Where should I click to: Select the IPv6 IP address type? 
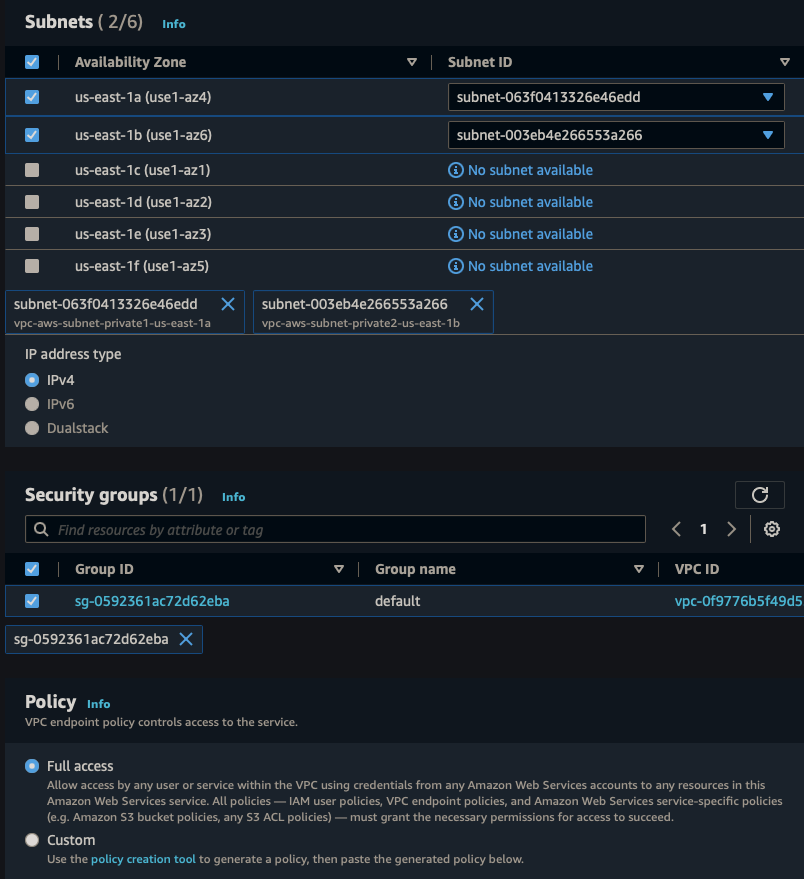[33, 404]
